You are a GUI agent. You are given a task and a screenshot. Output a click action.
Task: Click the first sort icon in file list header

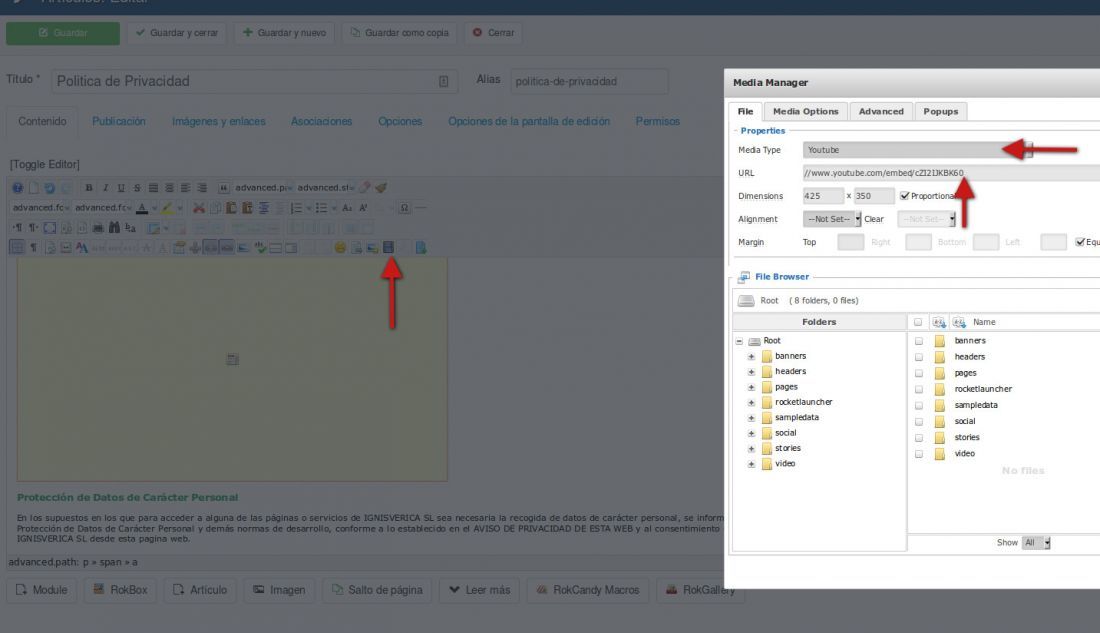point(939,322)
